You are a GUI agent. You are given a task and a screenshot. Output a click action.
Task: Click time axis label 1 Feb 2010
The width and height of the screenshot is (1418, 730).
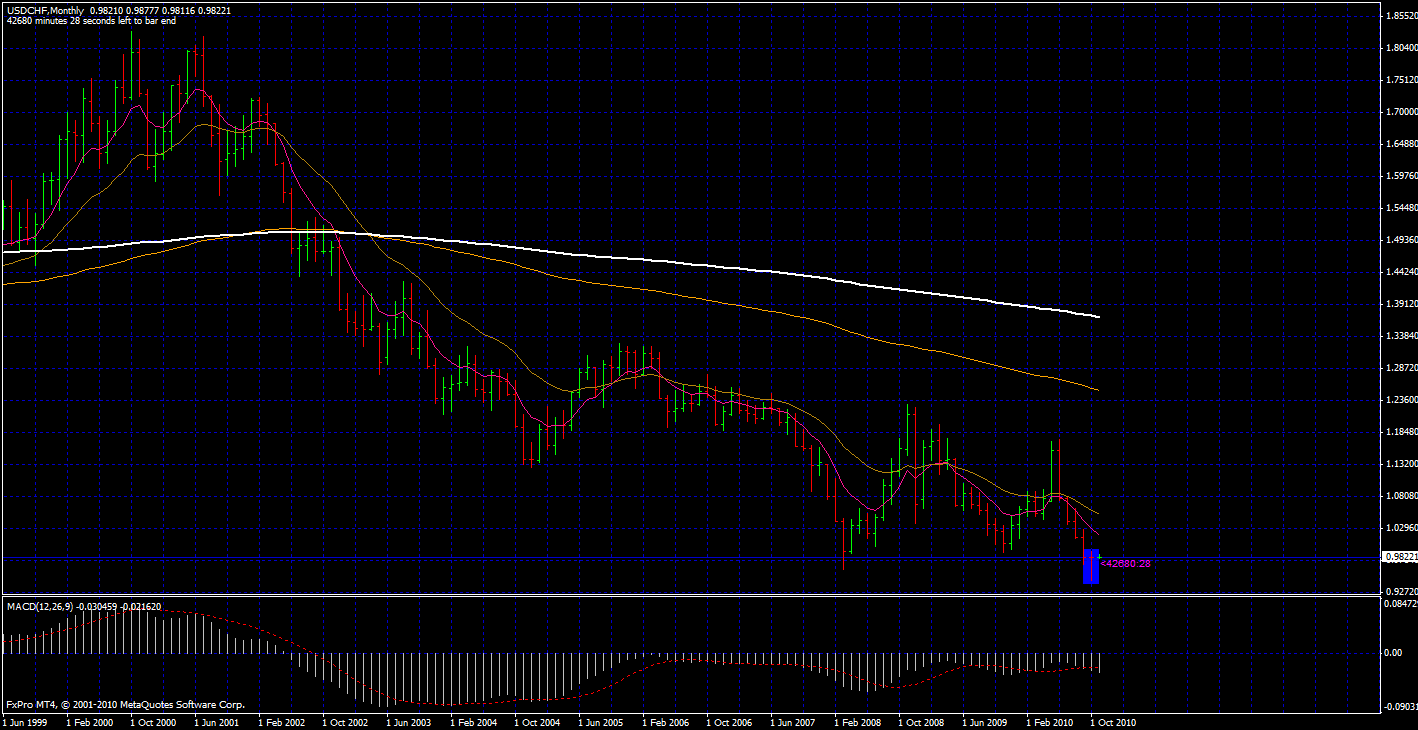pos(1049,721)
